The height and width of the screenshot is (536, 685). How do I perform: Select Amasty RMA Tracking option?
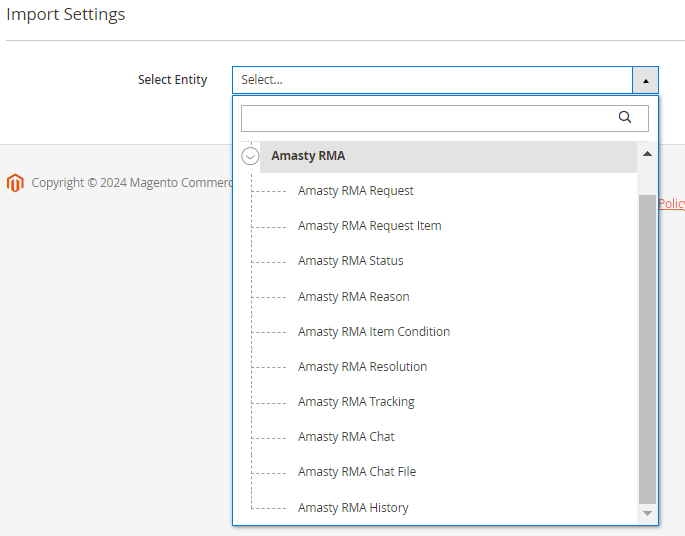(356, 401)
